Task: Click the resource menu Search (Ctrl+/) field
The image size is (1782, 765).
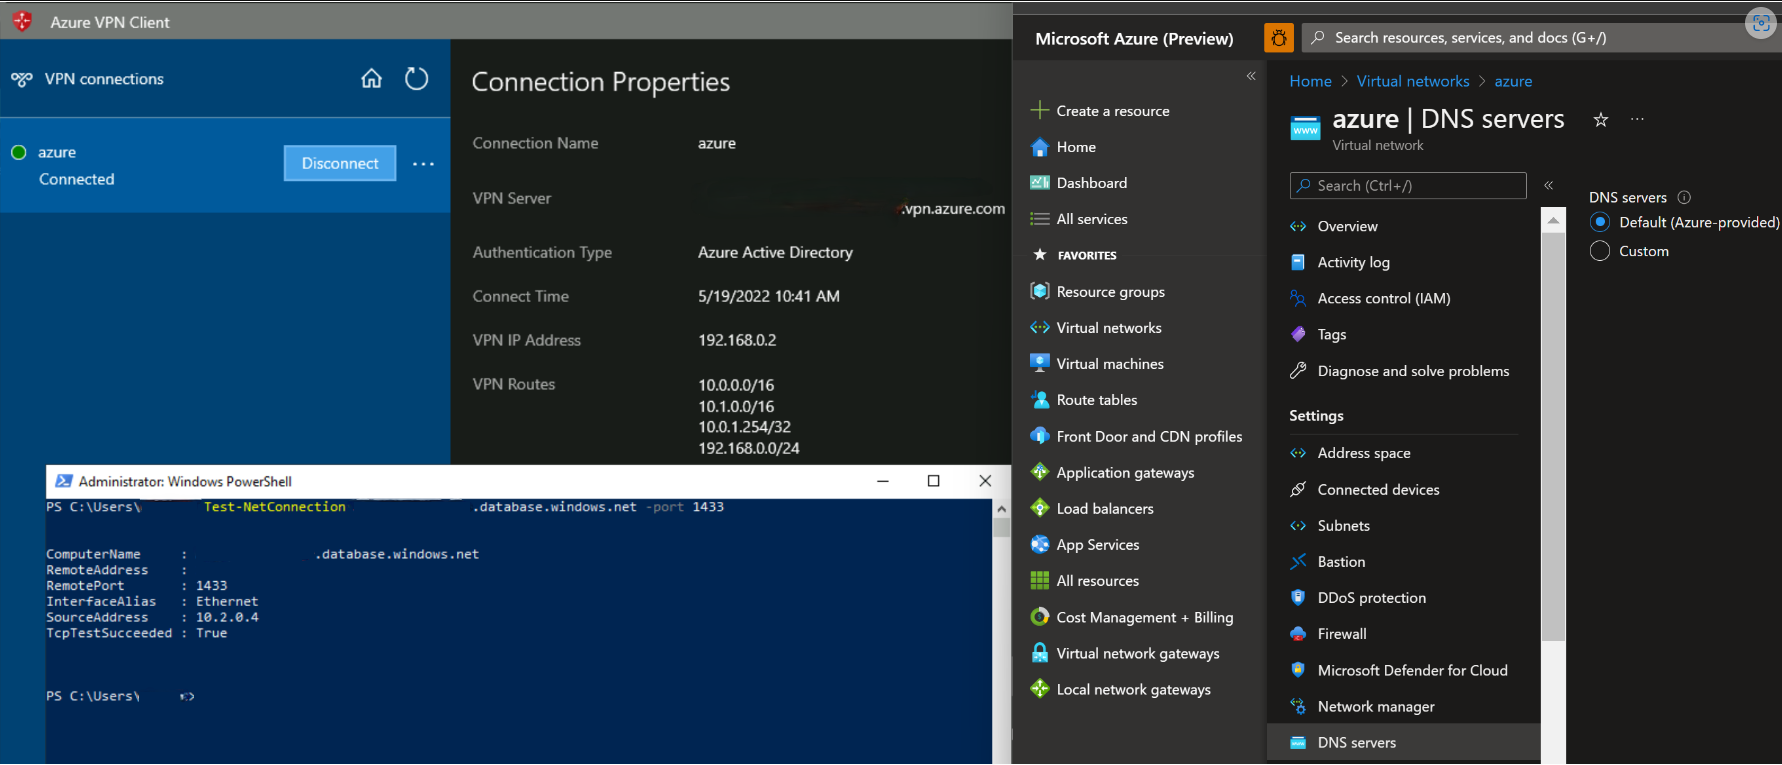Action: (x=1408, y=186)
